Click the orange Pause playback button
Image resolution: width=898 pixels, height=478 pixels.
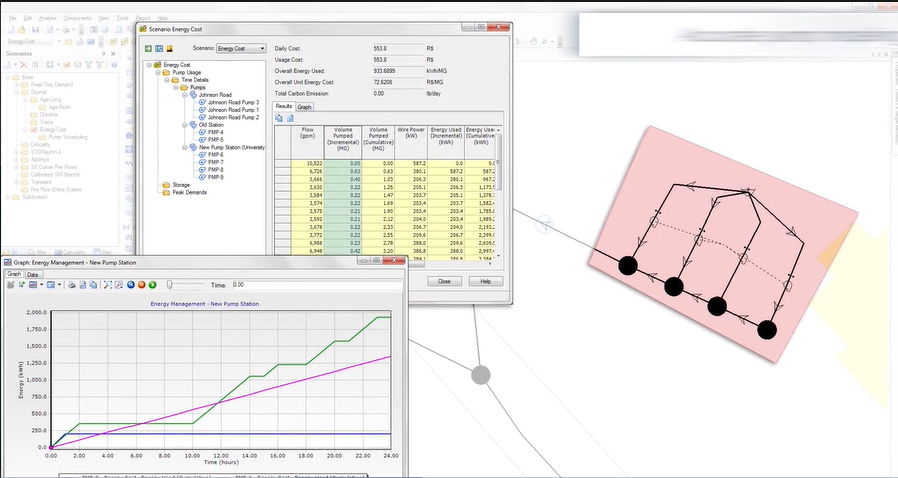[141, 285]
